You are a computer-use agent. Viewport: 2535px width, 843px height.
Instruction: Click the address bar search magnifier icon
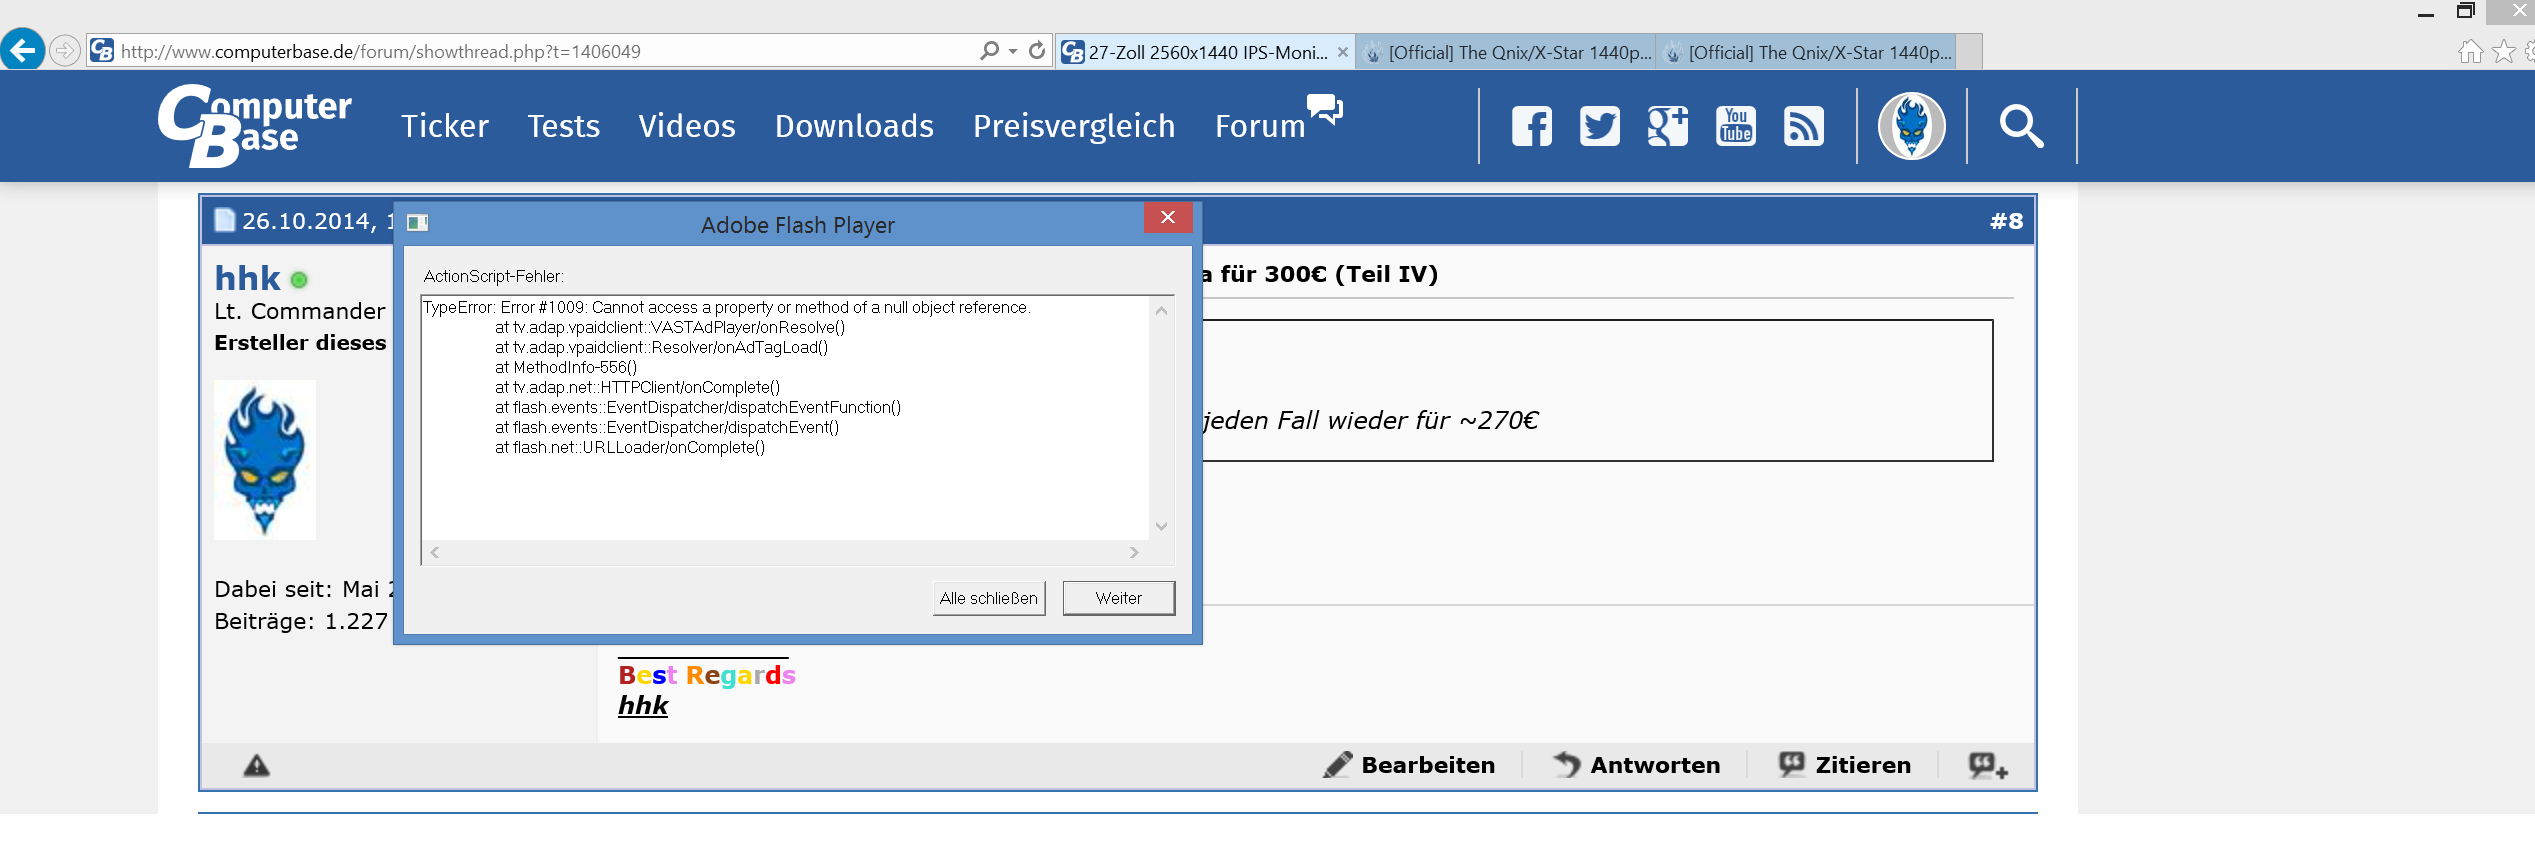(989, 50)
